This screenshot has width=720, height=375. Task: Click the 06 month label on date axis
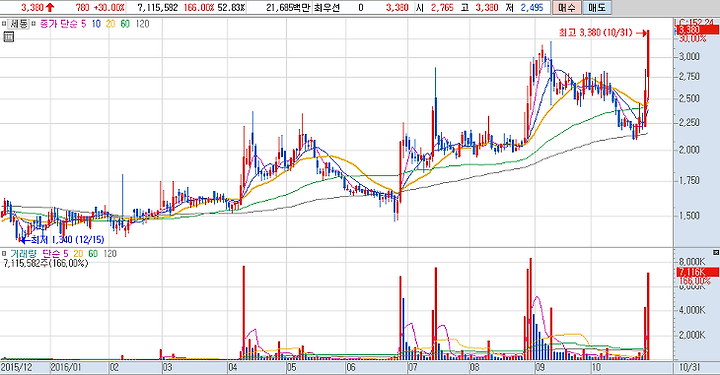tap(351, 367)
